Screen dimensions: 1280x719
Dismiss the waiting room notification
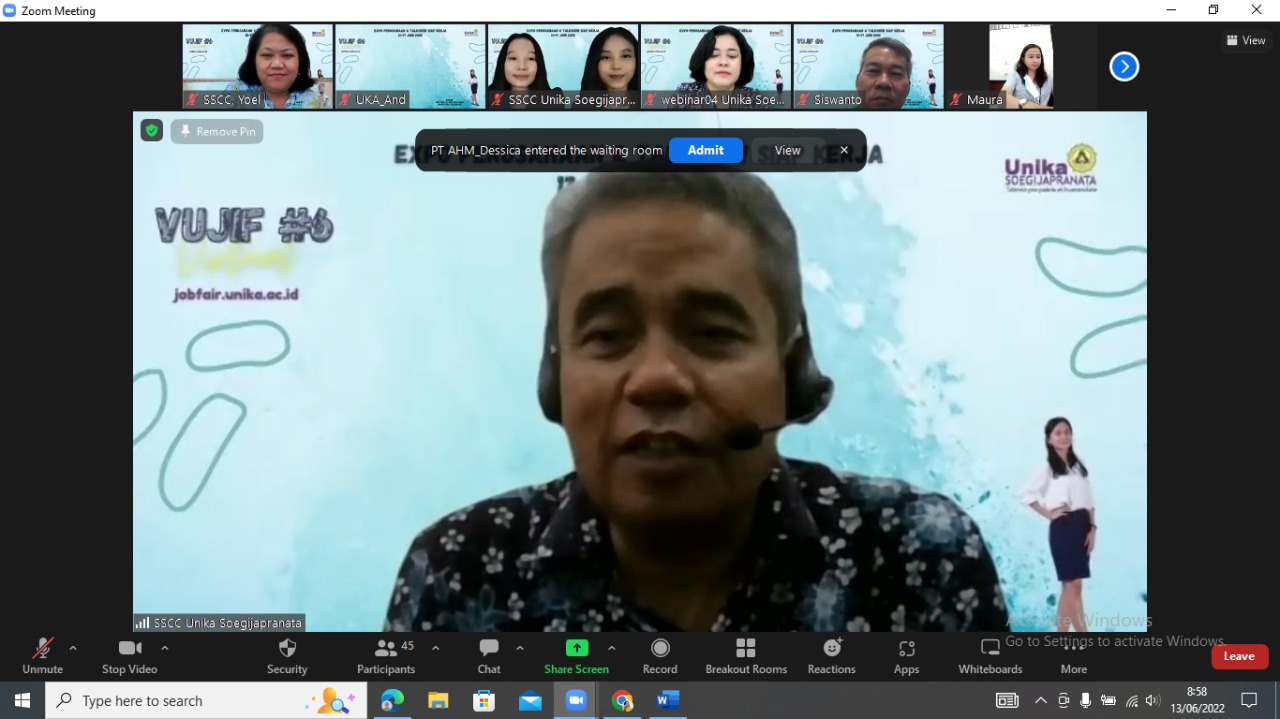[844, 150]
